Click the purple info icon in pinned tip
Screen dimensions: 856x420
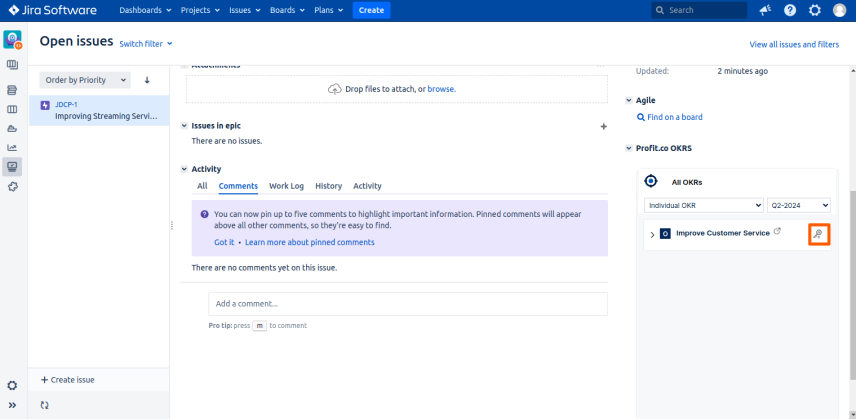coord(204,214)
